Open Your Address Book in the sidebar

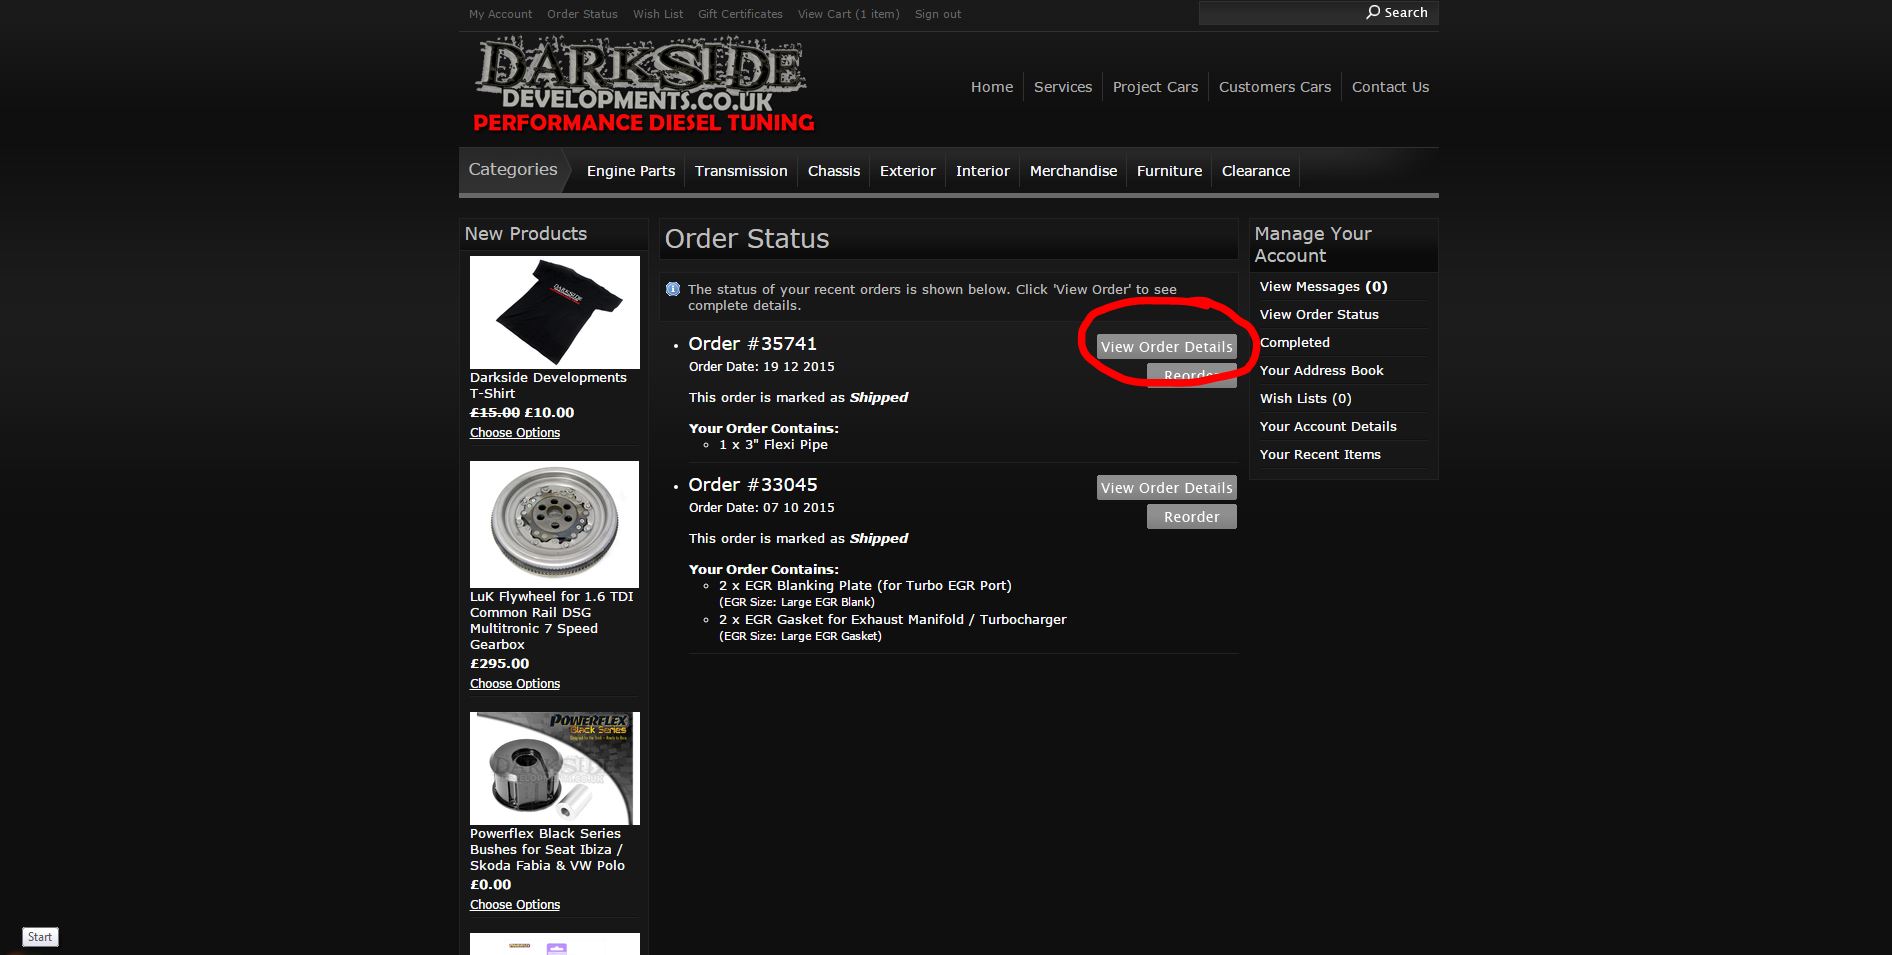pos(1321,370)
